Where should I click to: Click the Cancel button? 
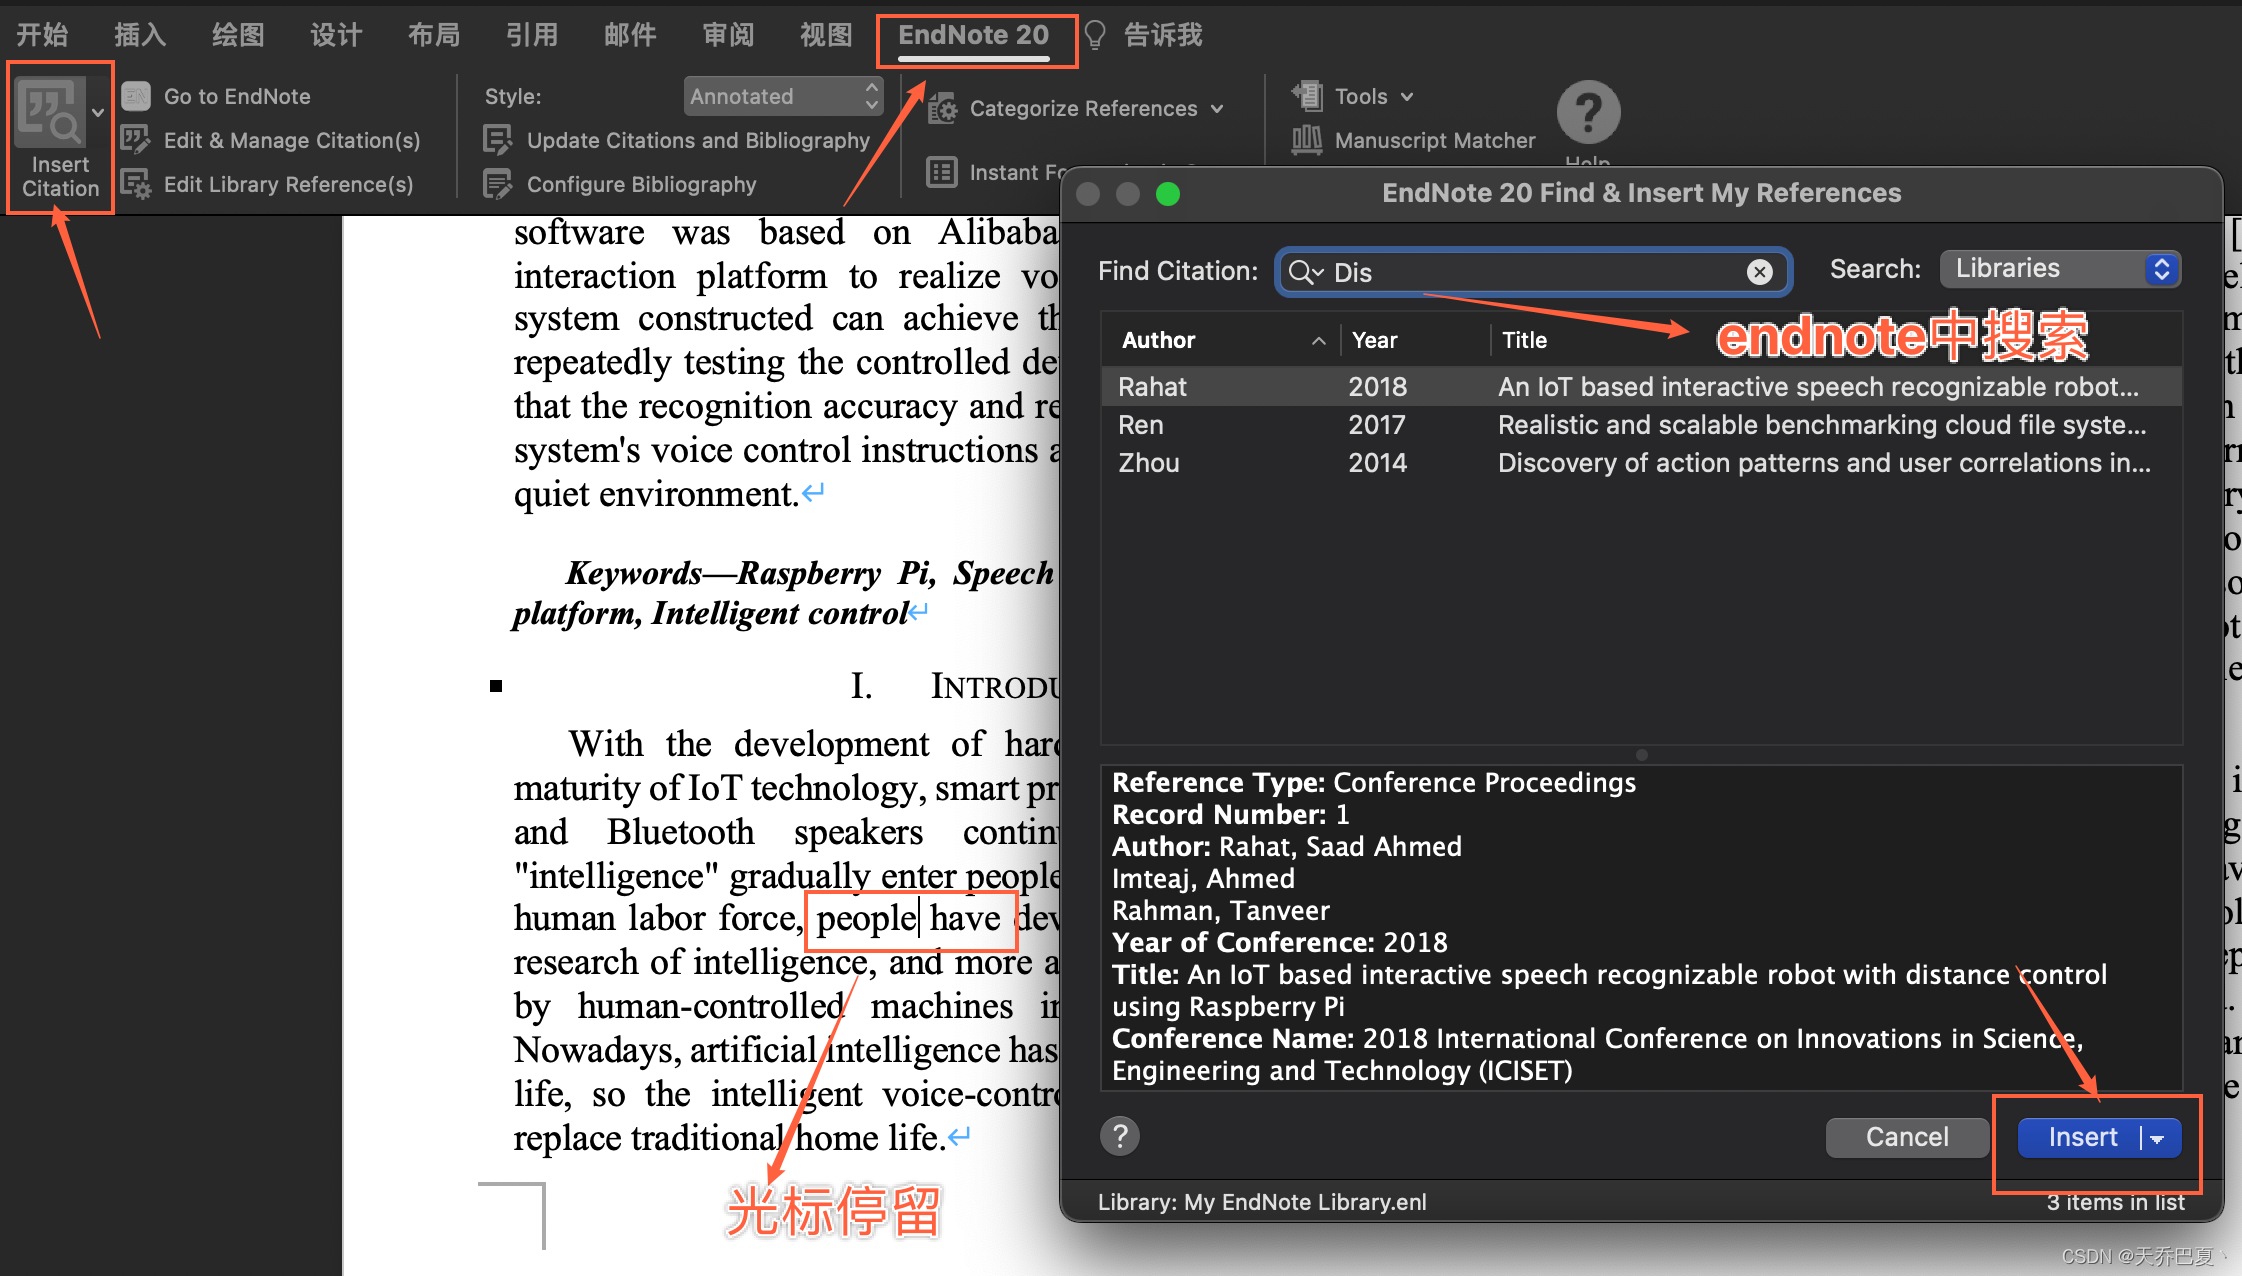tap(1906, 1137)
